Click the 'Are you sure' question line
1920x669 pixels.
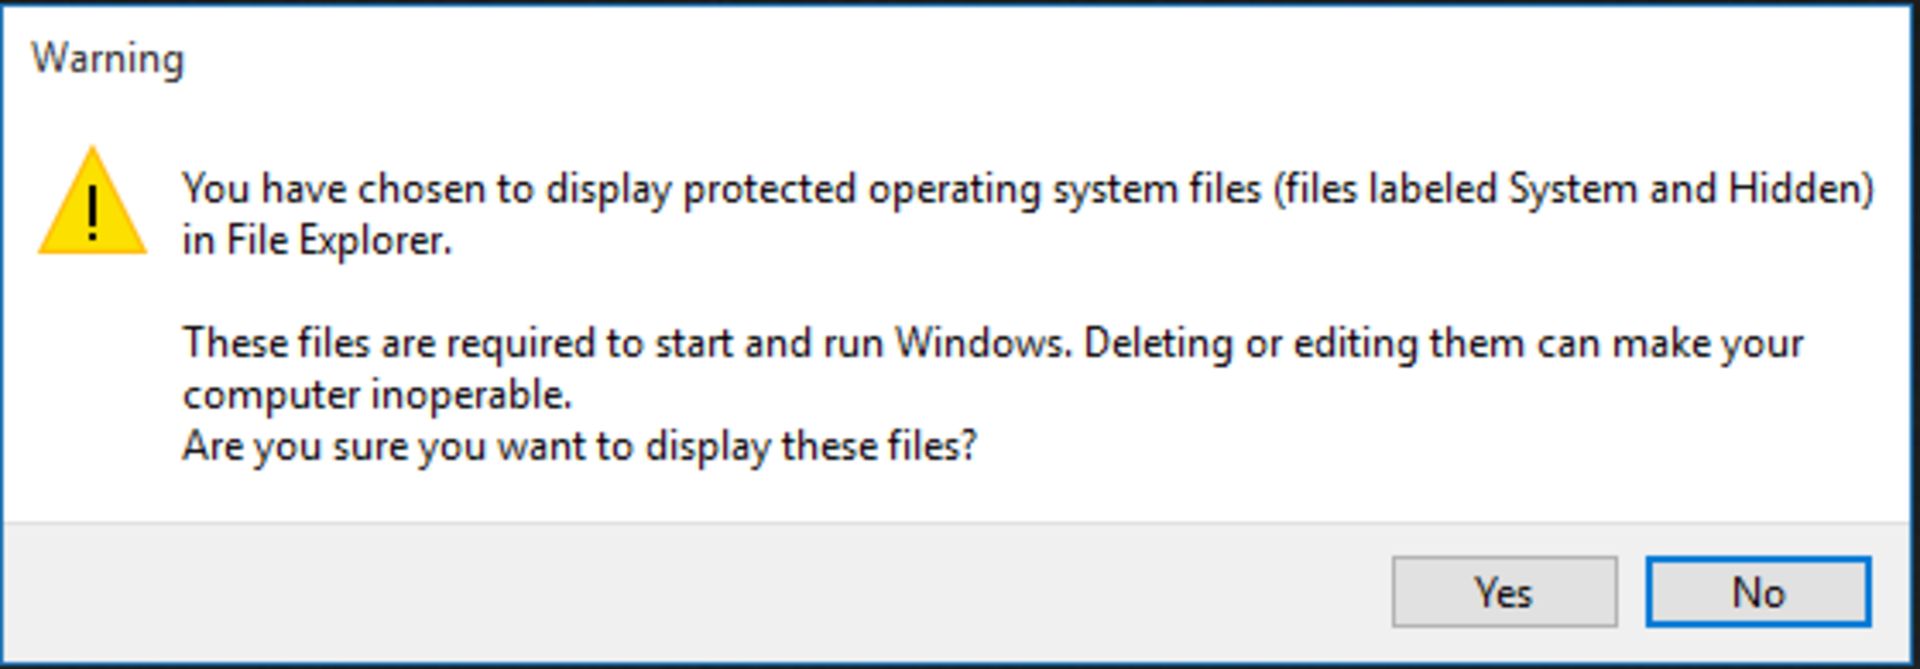click(579, 446)
